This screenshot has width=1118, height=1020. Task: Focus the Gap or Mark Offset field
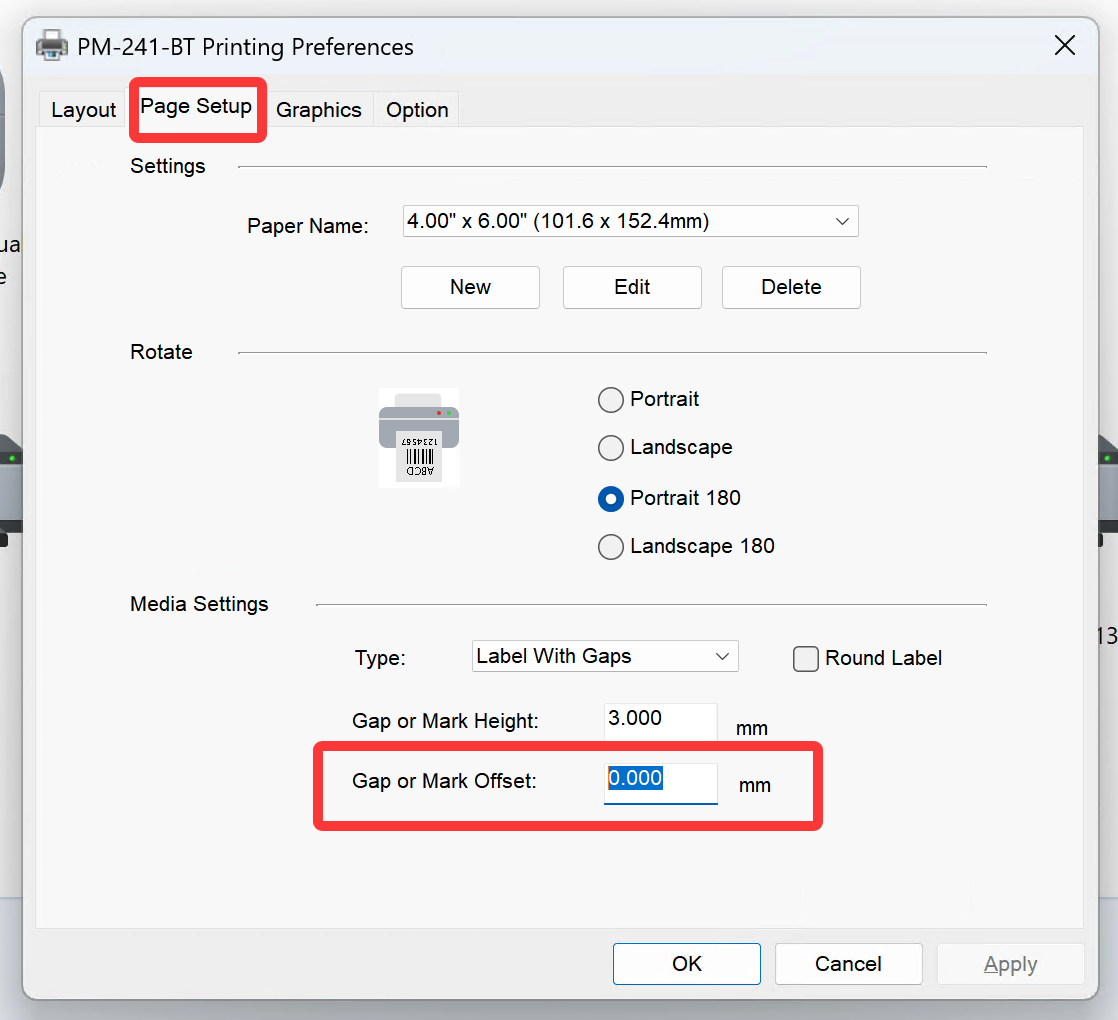tap(660, 781)
